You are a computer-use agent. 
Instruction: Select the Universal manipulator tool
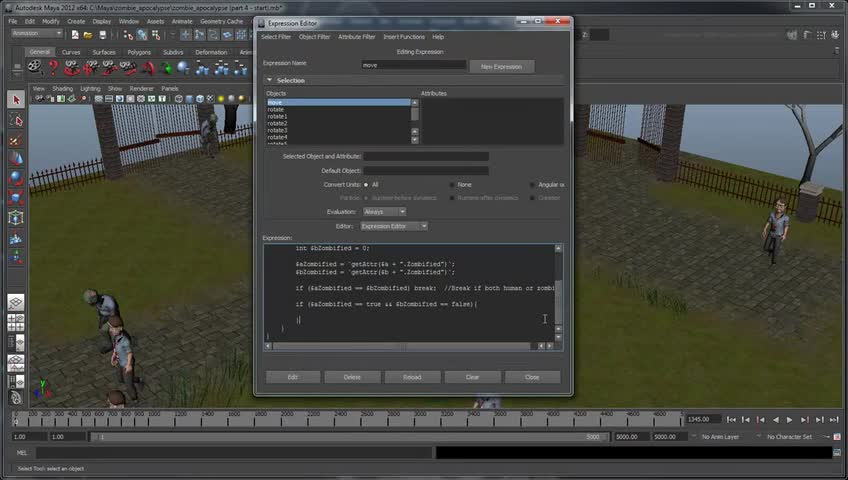(16, 217)
